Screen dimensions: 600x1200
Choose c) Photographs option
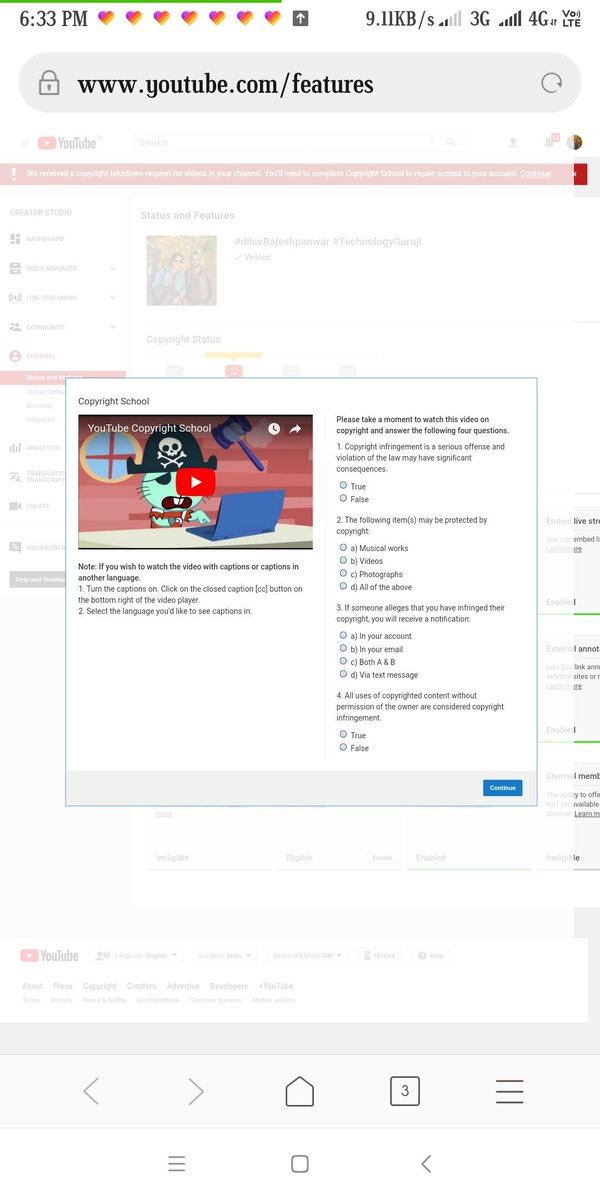pyautogui.click(x=343, y=573)
